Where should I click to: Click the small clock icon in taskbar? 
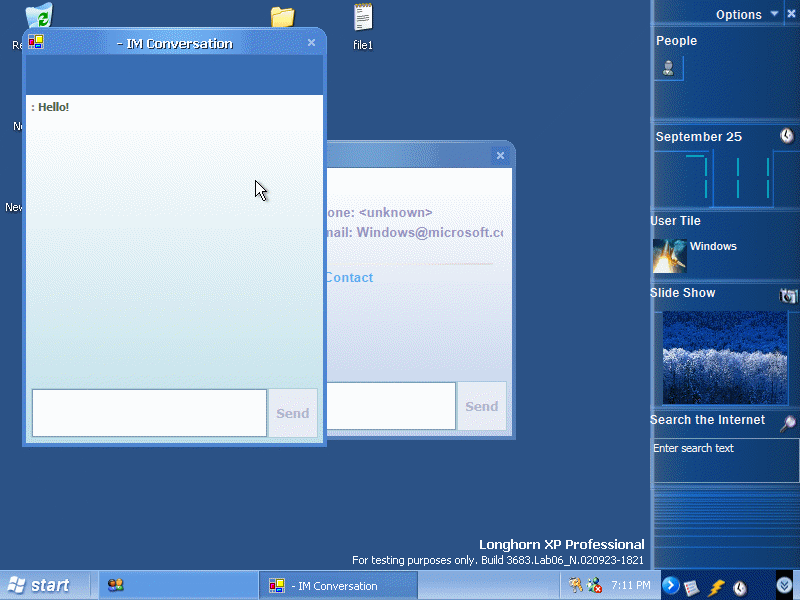[x=740, y=588]
